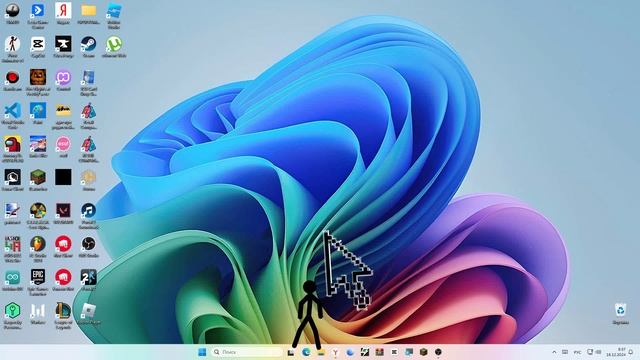This screenshot has width=640, height=360.
Task: Select the plain black square desktop icon
Action: coord(63,178)
